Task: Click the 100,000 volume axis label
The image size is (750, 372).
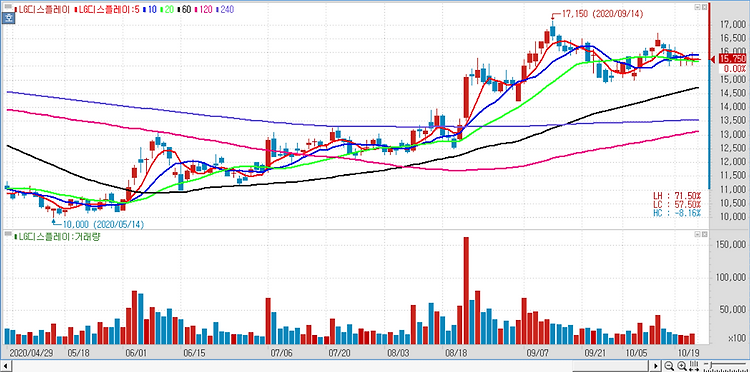Action: [x=731, y=278]
